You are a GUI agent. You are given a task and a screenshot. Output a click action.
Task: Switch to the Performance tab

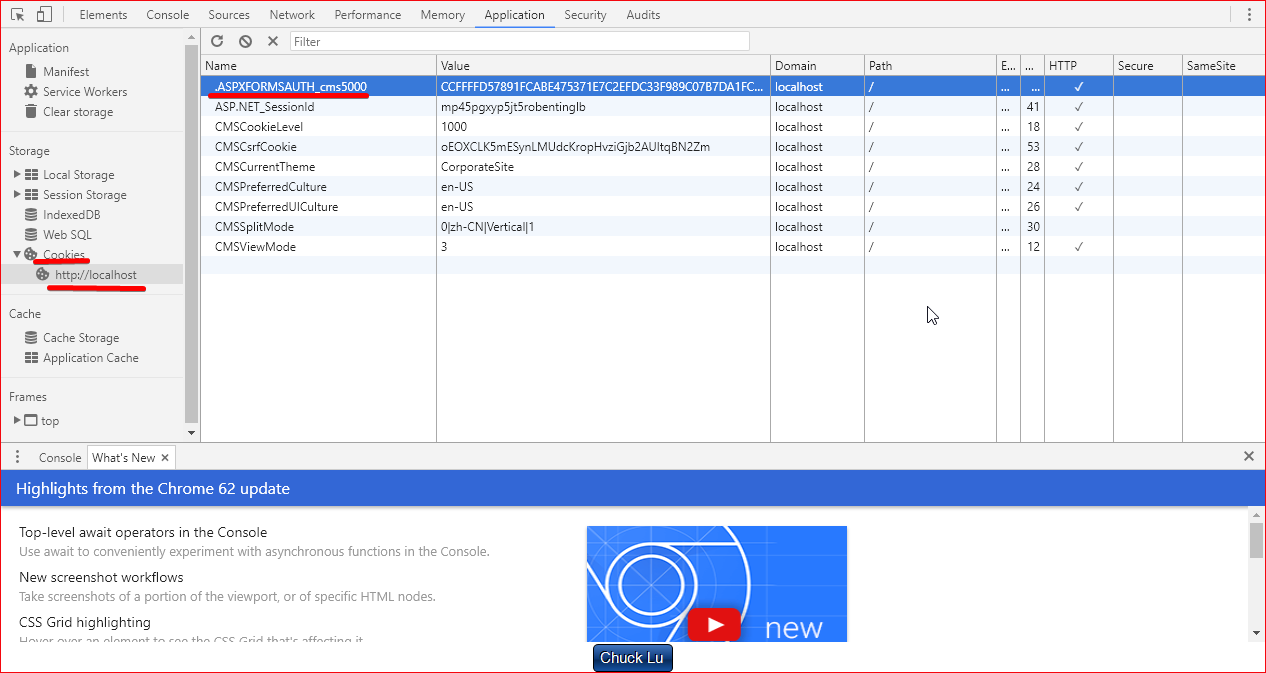(x=368, y=15)
